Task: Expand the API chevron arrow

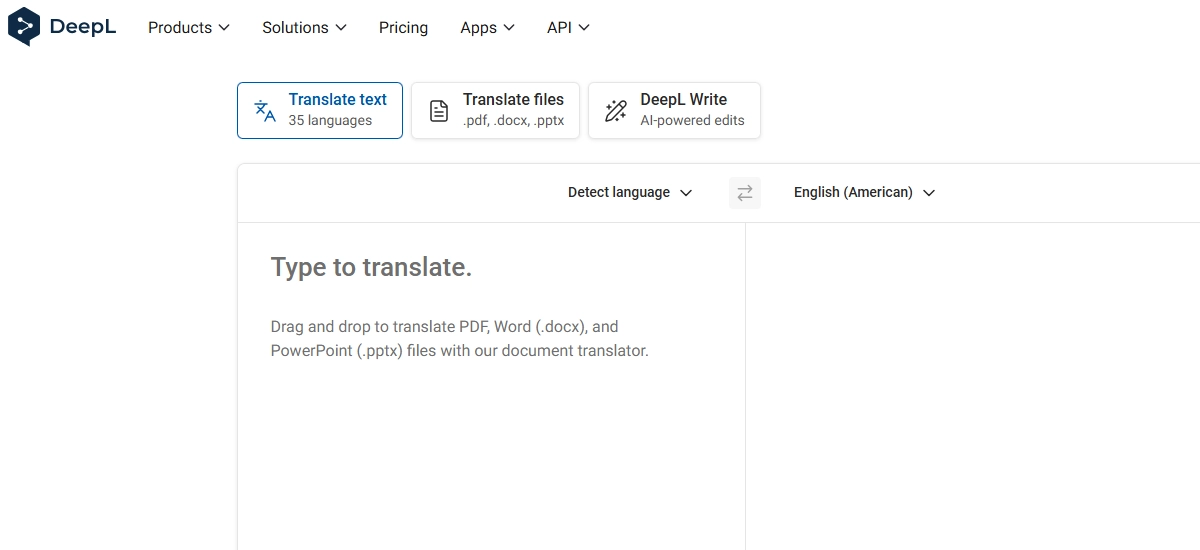Action: 584,28
